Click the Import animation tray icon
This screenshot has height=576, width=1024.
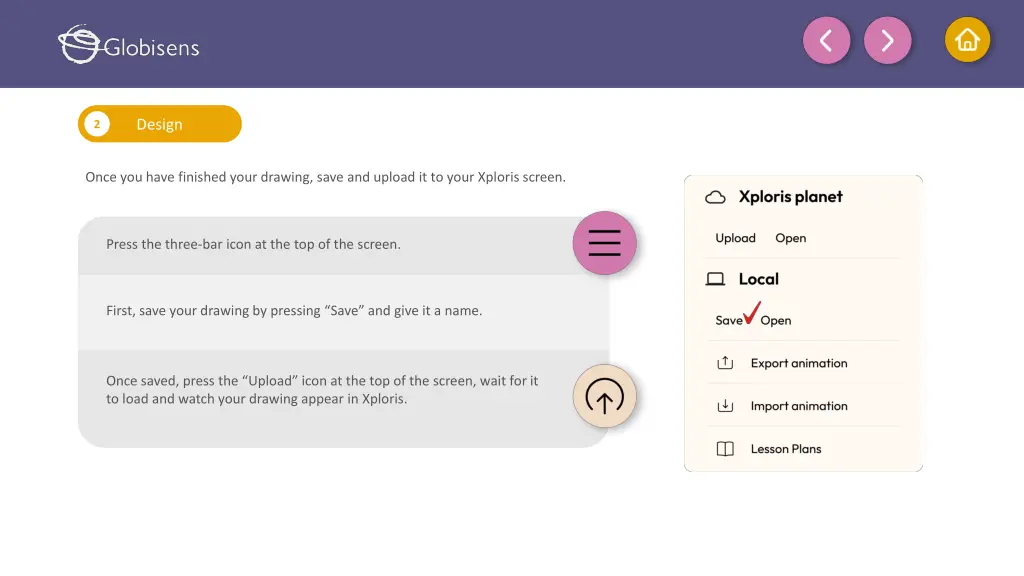pyautogui.click(x=725, y=406)
